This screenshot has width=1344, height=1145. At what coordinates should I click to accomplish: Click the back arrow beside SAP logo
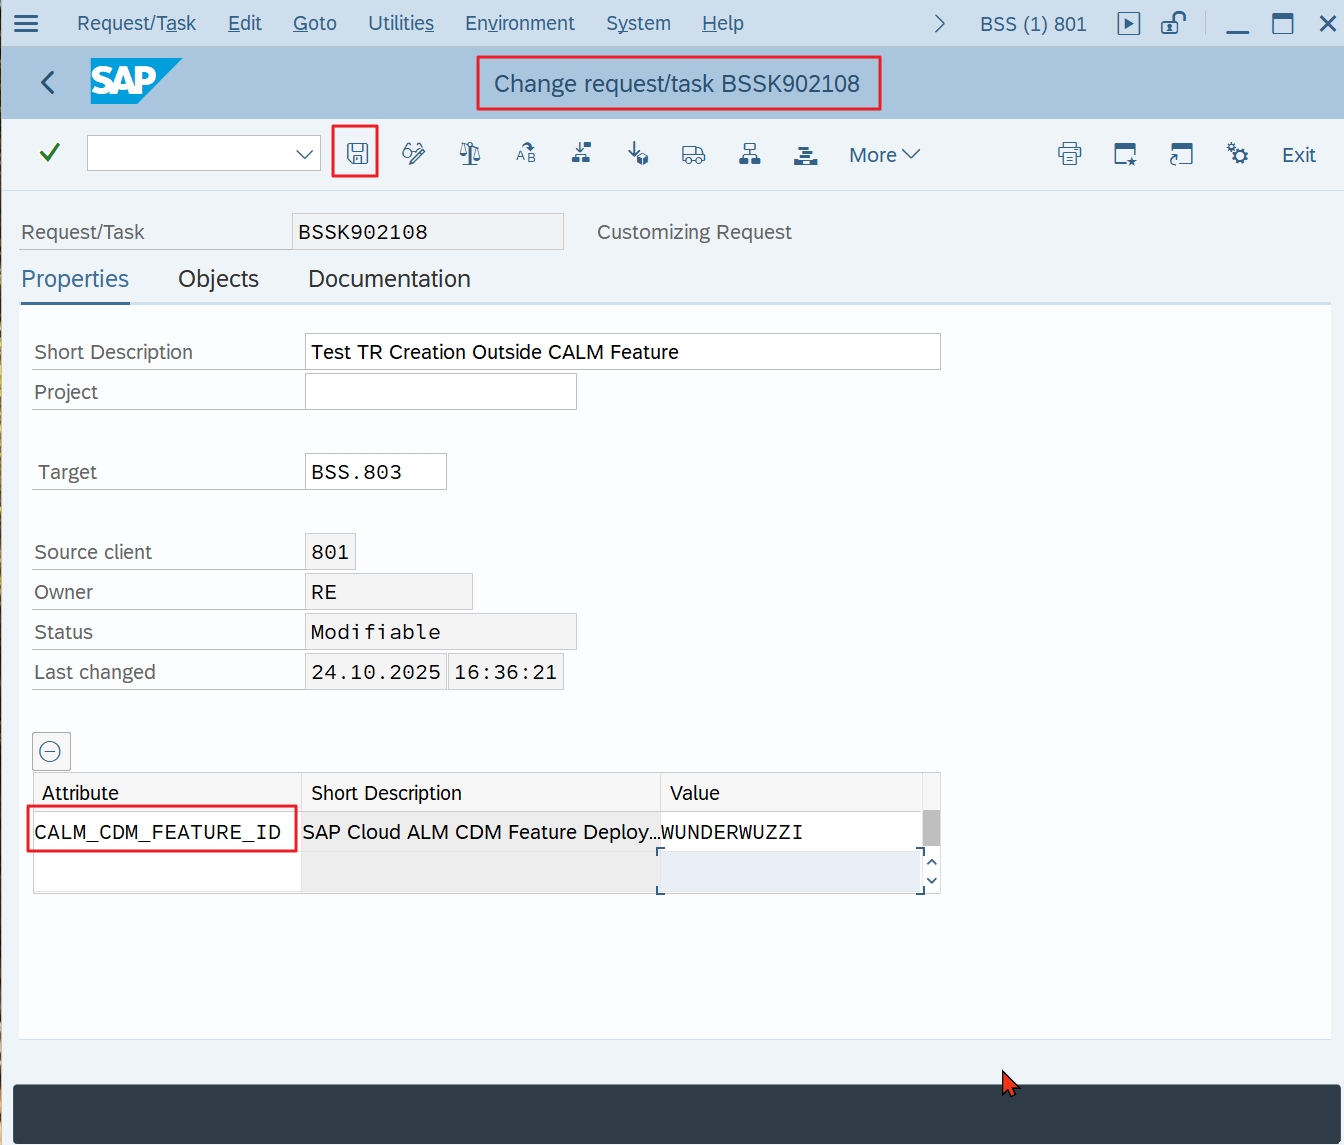[x=47, y=83]
